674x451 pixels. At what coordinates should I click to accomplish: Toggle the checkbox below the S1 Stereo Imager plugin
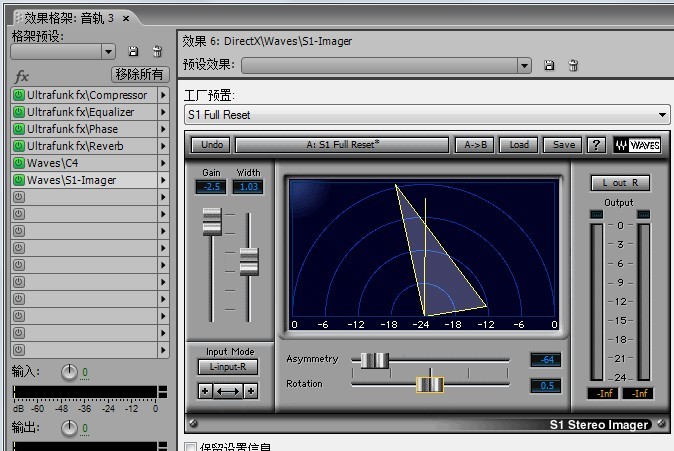click(x=190, y=447)
